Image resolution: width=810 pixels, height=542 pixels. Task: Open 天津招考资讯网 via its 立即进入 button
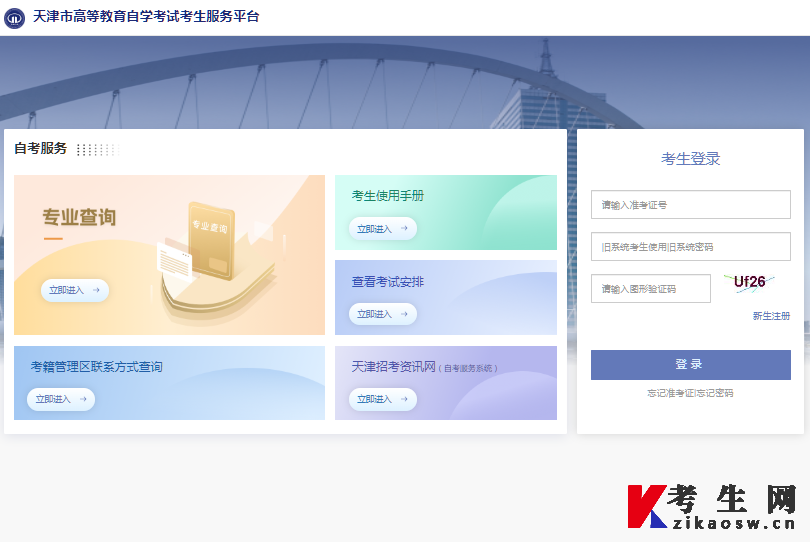382,399
